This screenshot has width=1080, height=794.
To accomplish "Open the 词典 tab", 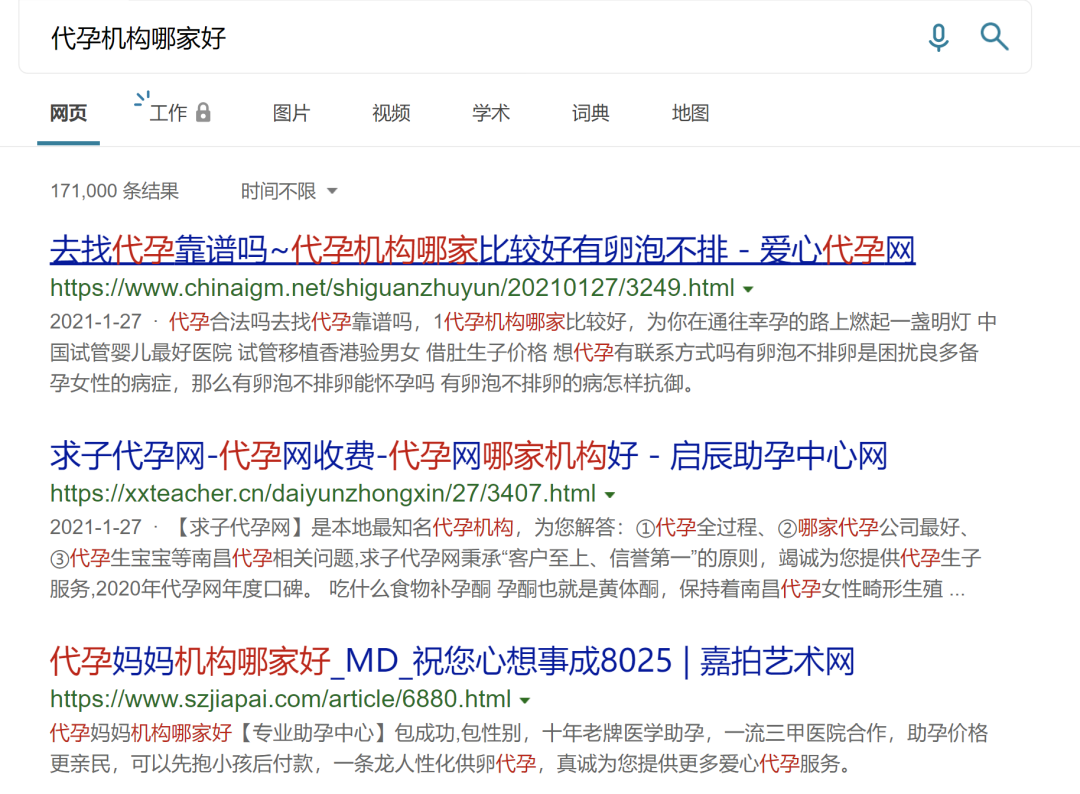I will point(590,113).
